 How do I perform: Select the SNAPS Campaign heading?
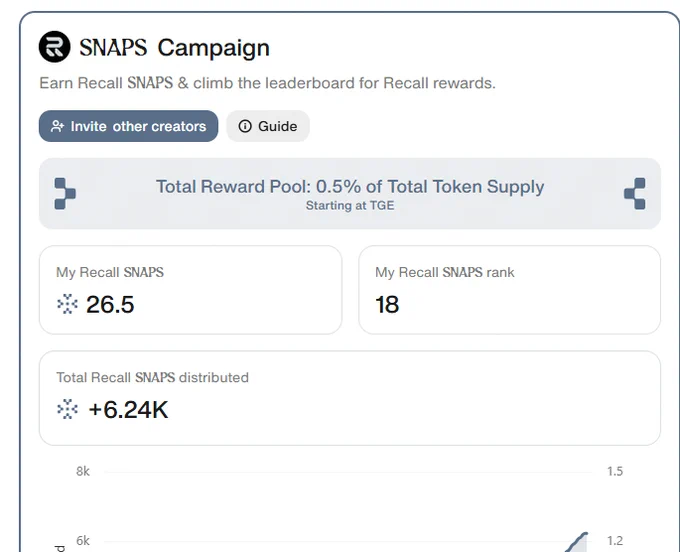coord(174,47)
